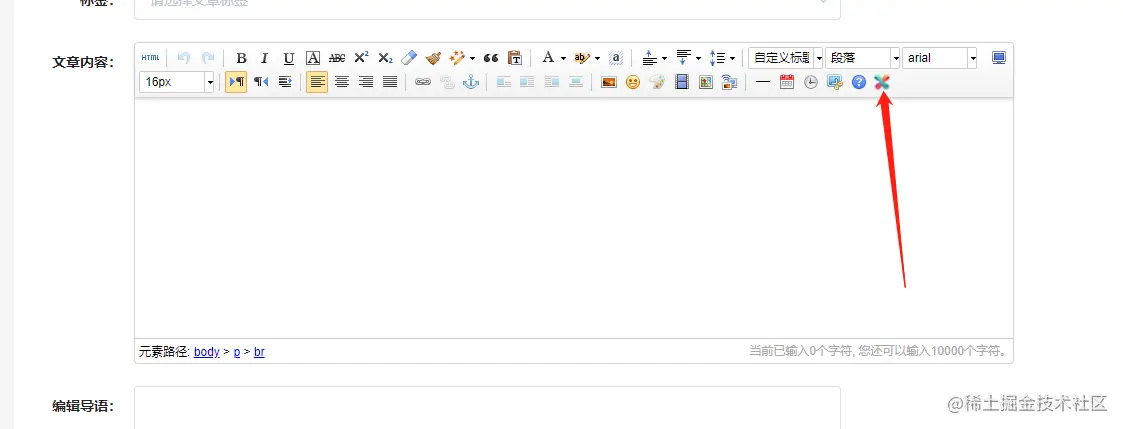
Task: Click the br link in element path
Action: [259, 352]
